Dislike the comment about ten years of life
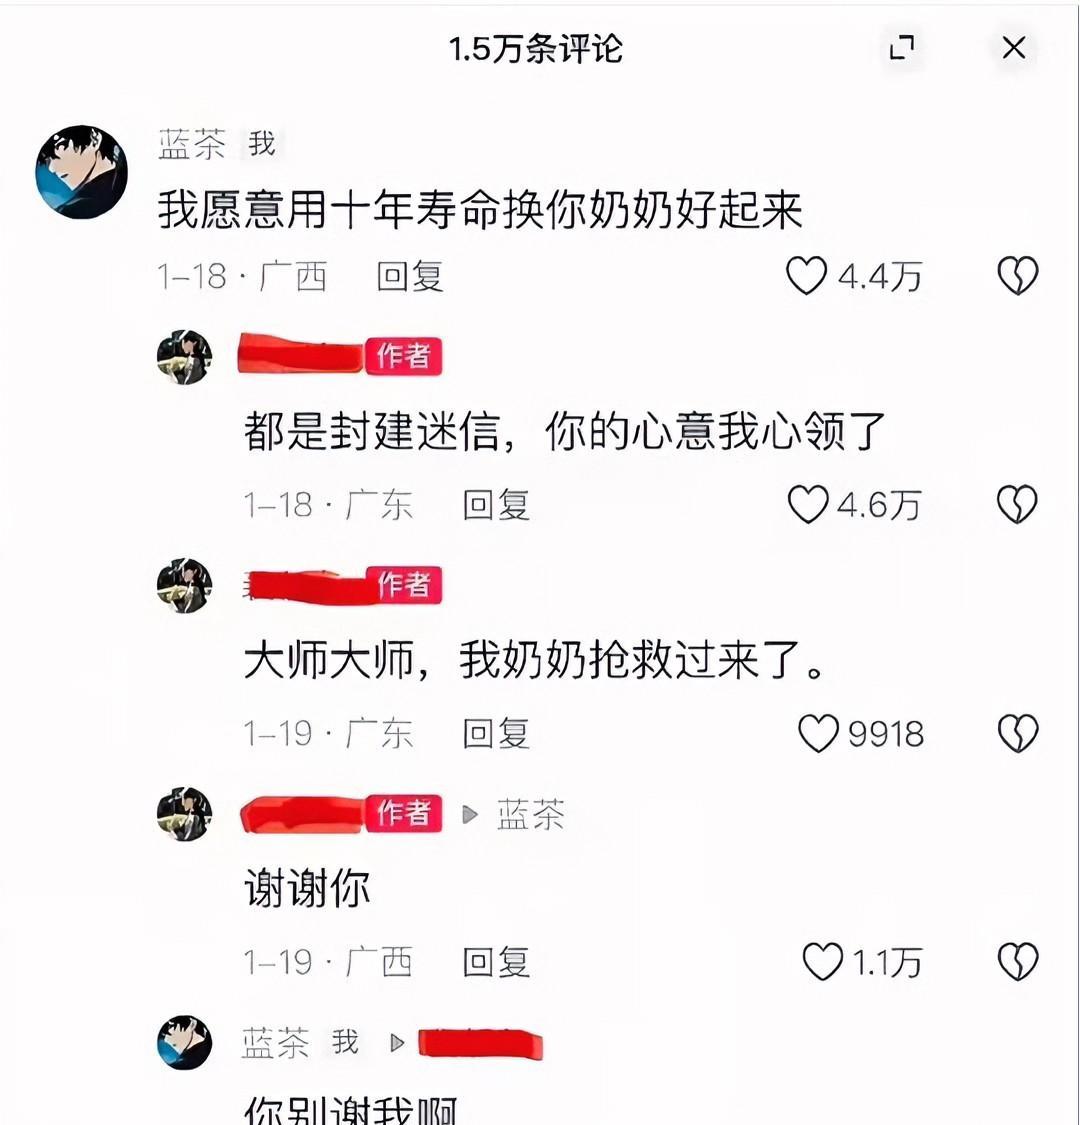The image size is (1080, 1125). [1018, 276]
